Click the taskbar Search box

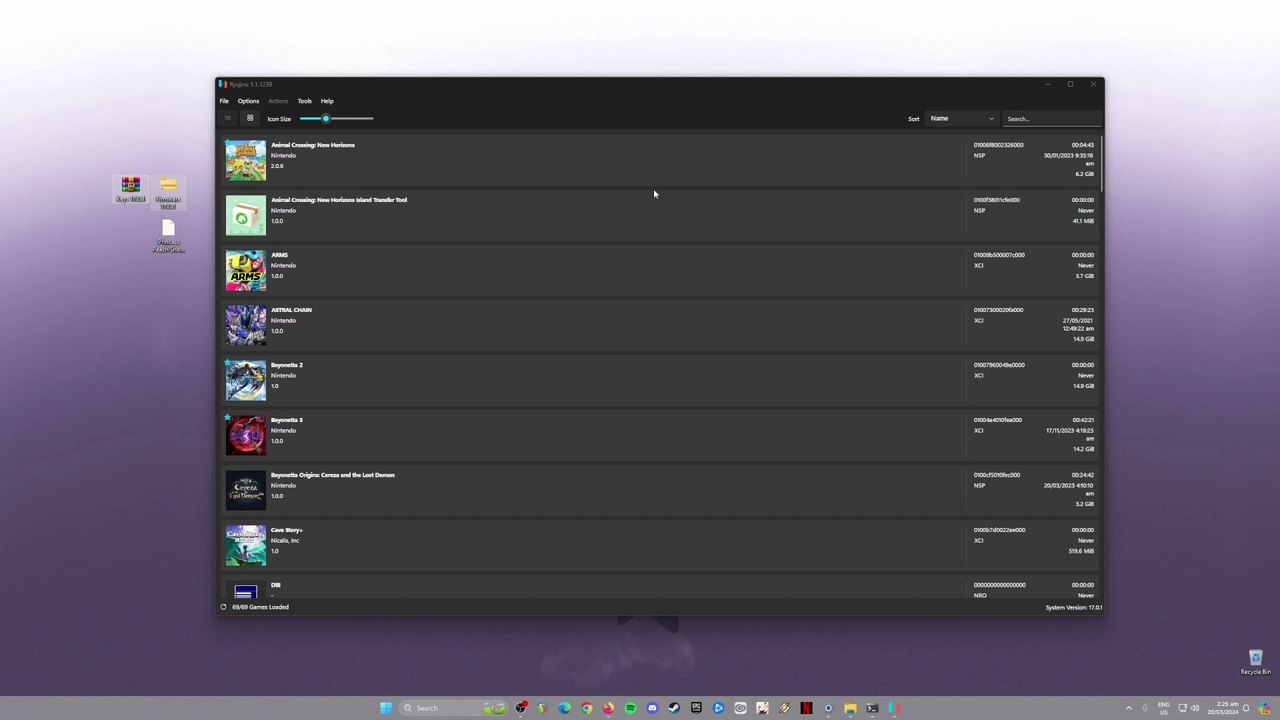455,708
